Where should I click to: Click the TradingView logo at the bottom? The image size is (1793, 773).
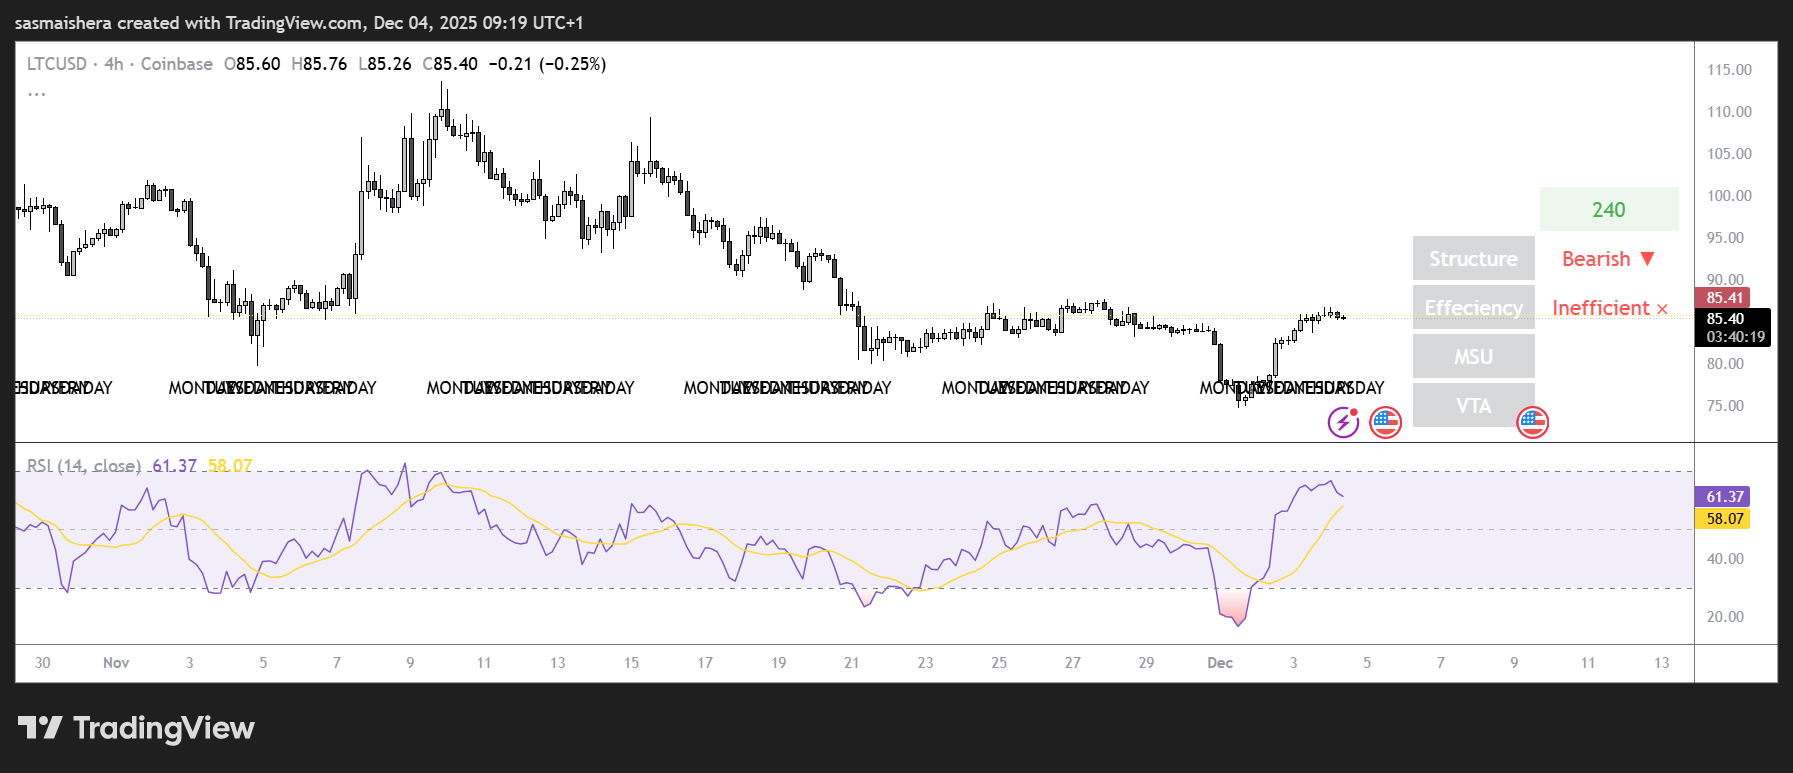coord(136,728)
